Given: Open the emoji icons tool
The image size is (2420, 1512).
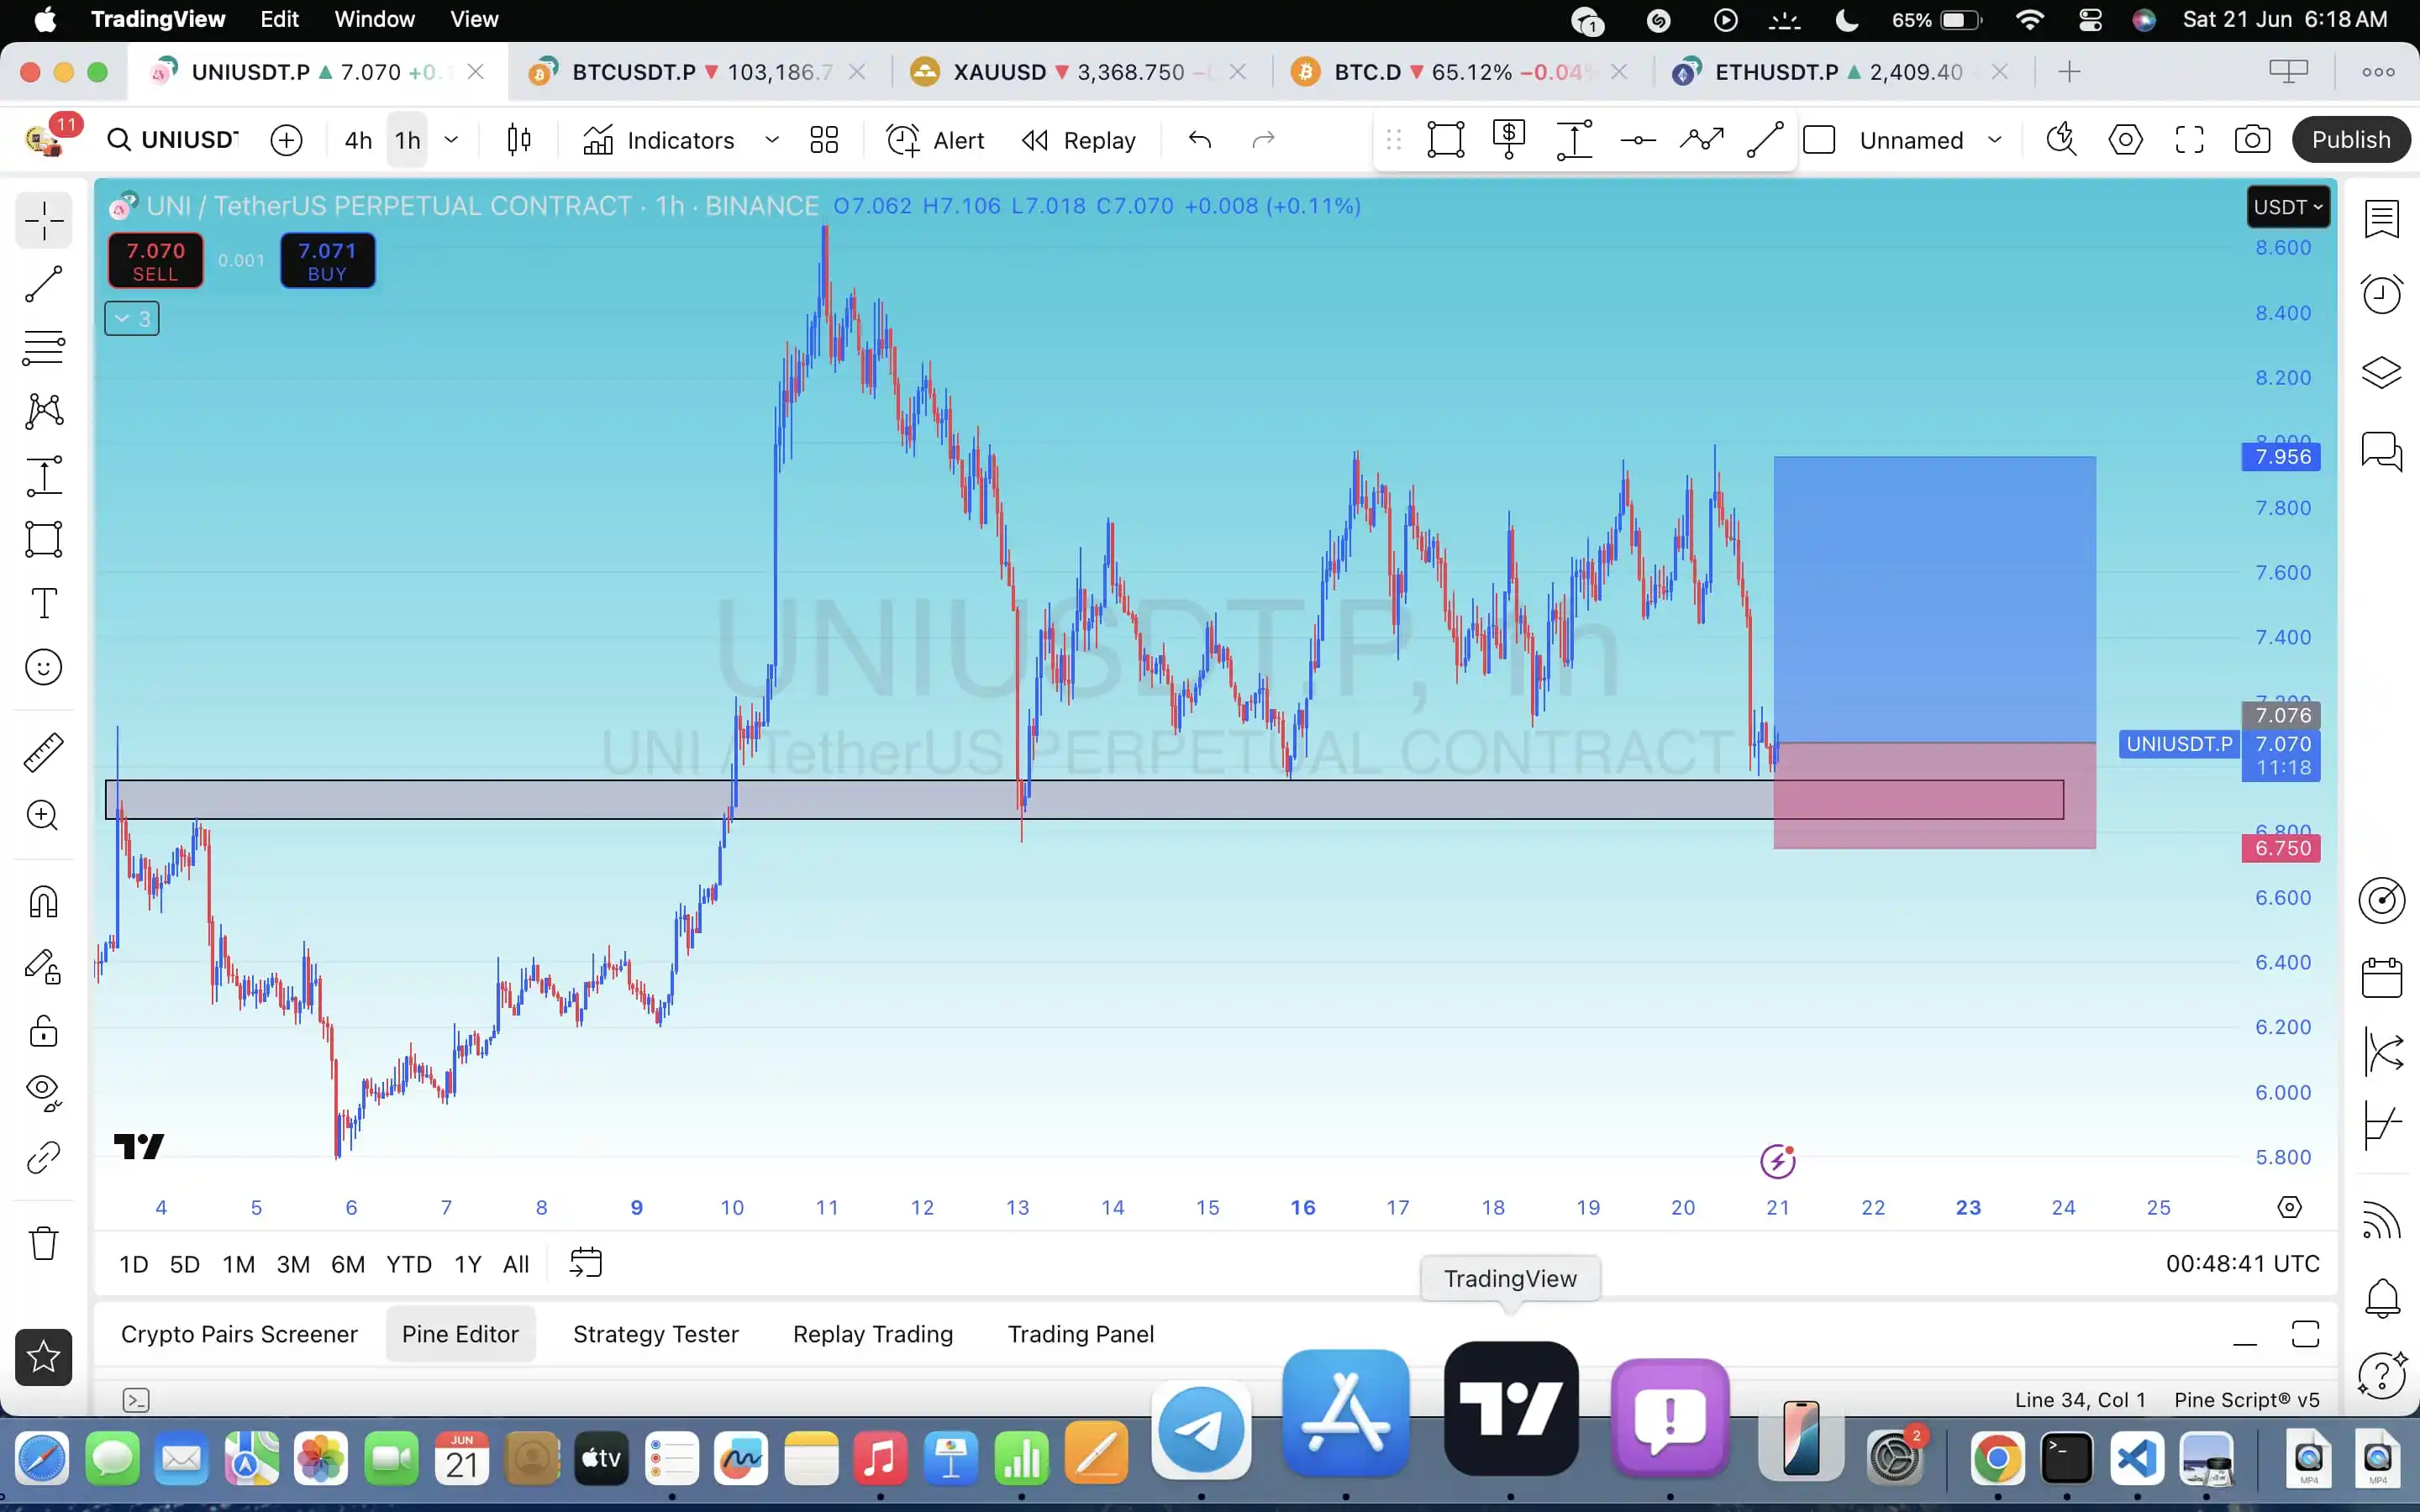Looking at the screenshot, I should [44, 667].
